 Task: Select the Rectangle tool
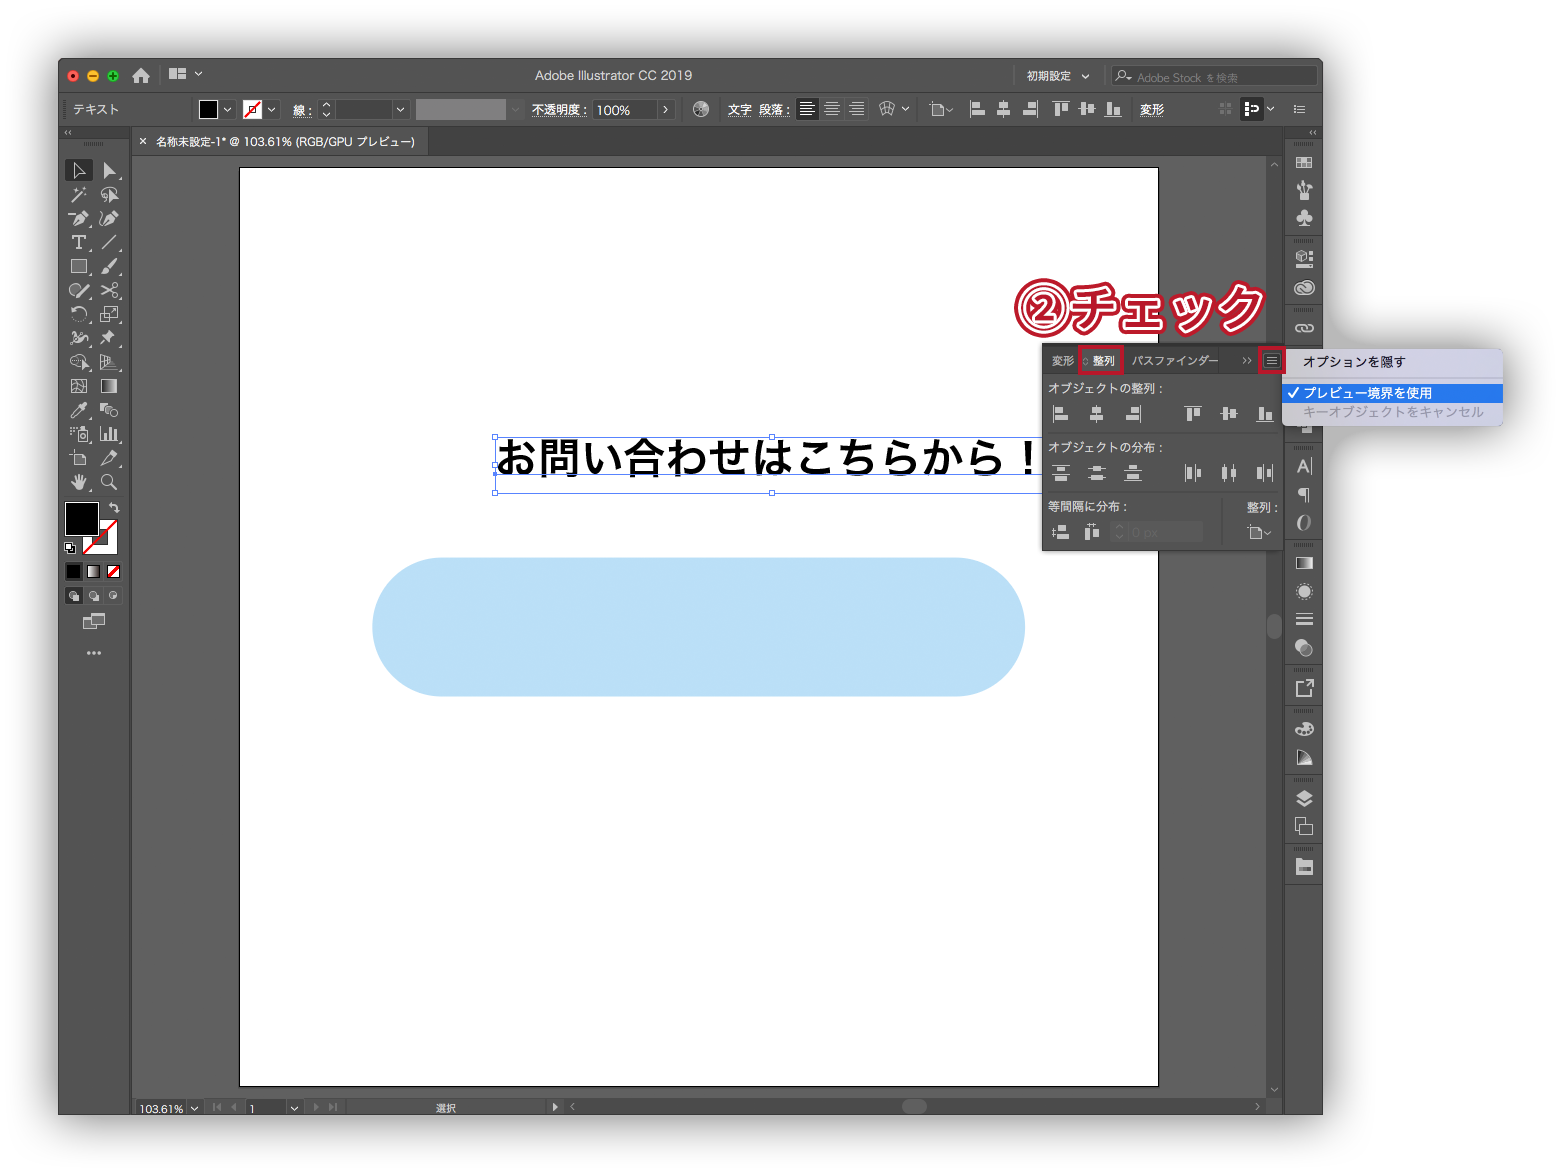(79, 267)
